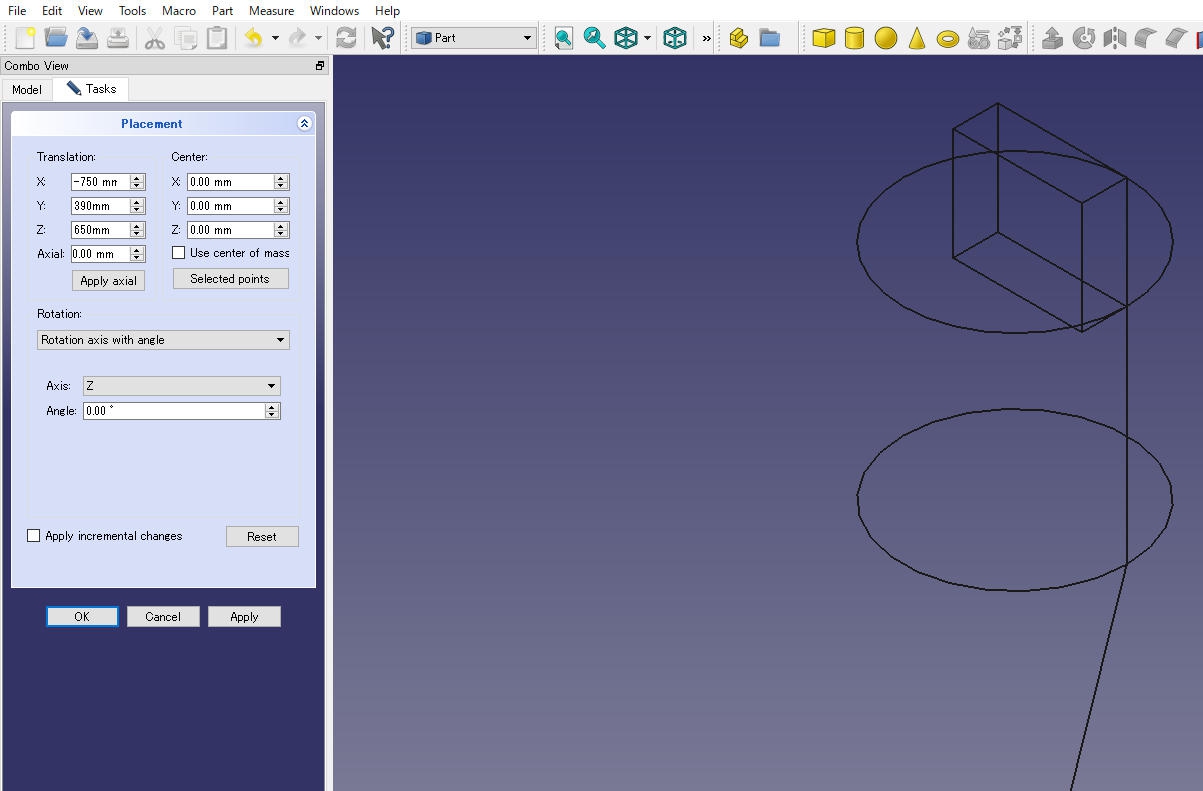
Task: Open the create primitives dialog icon
Action: coord(978,38)
